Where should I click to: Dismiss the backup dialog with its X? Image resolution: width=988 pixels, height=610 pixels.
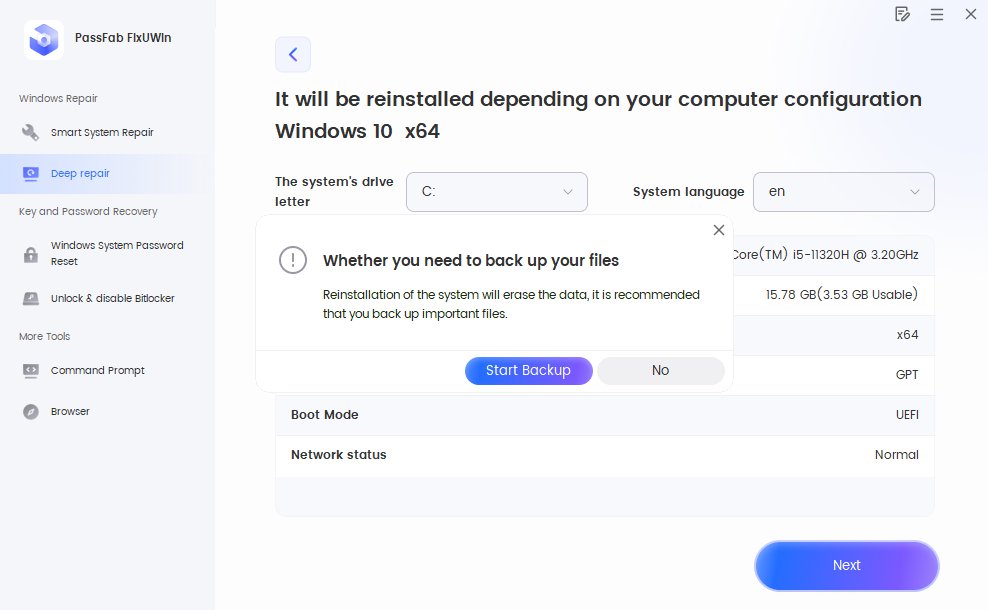[718, 230]
